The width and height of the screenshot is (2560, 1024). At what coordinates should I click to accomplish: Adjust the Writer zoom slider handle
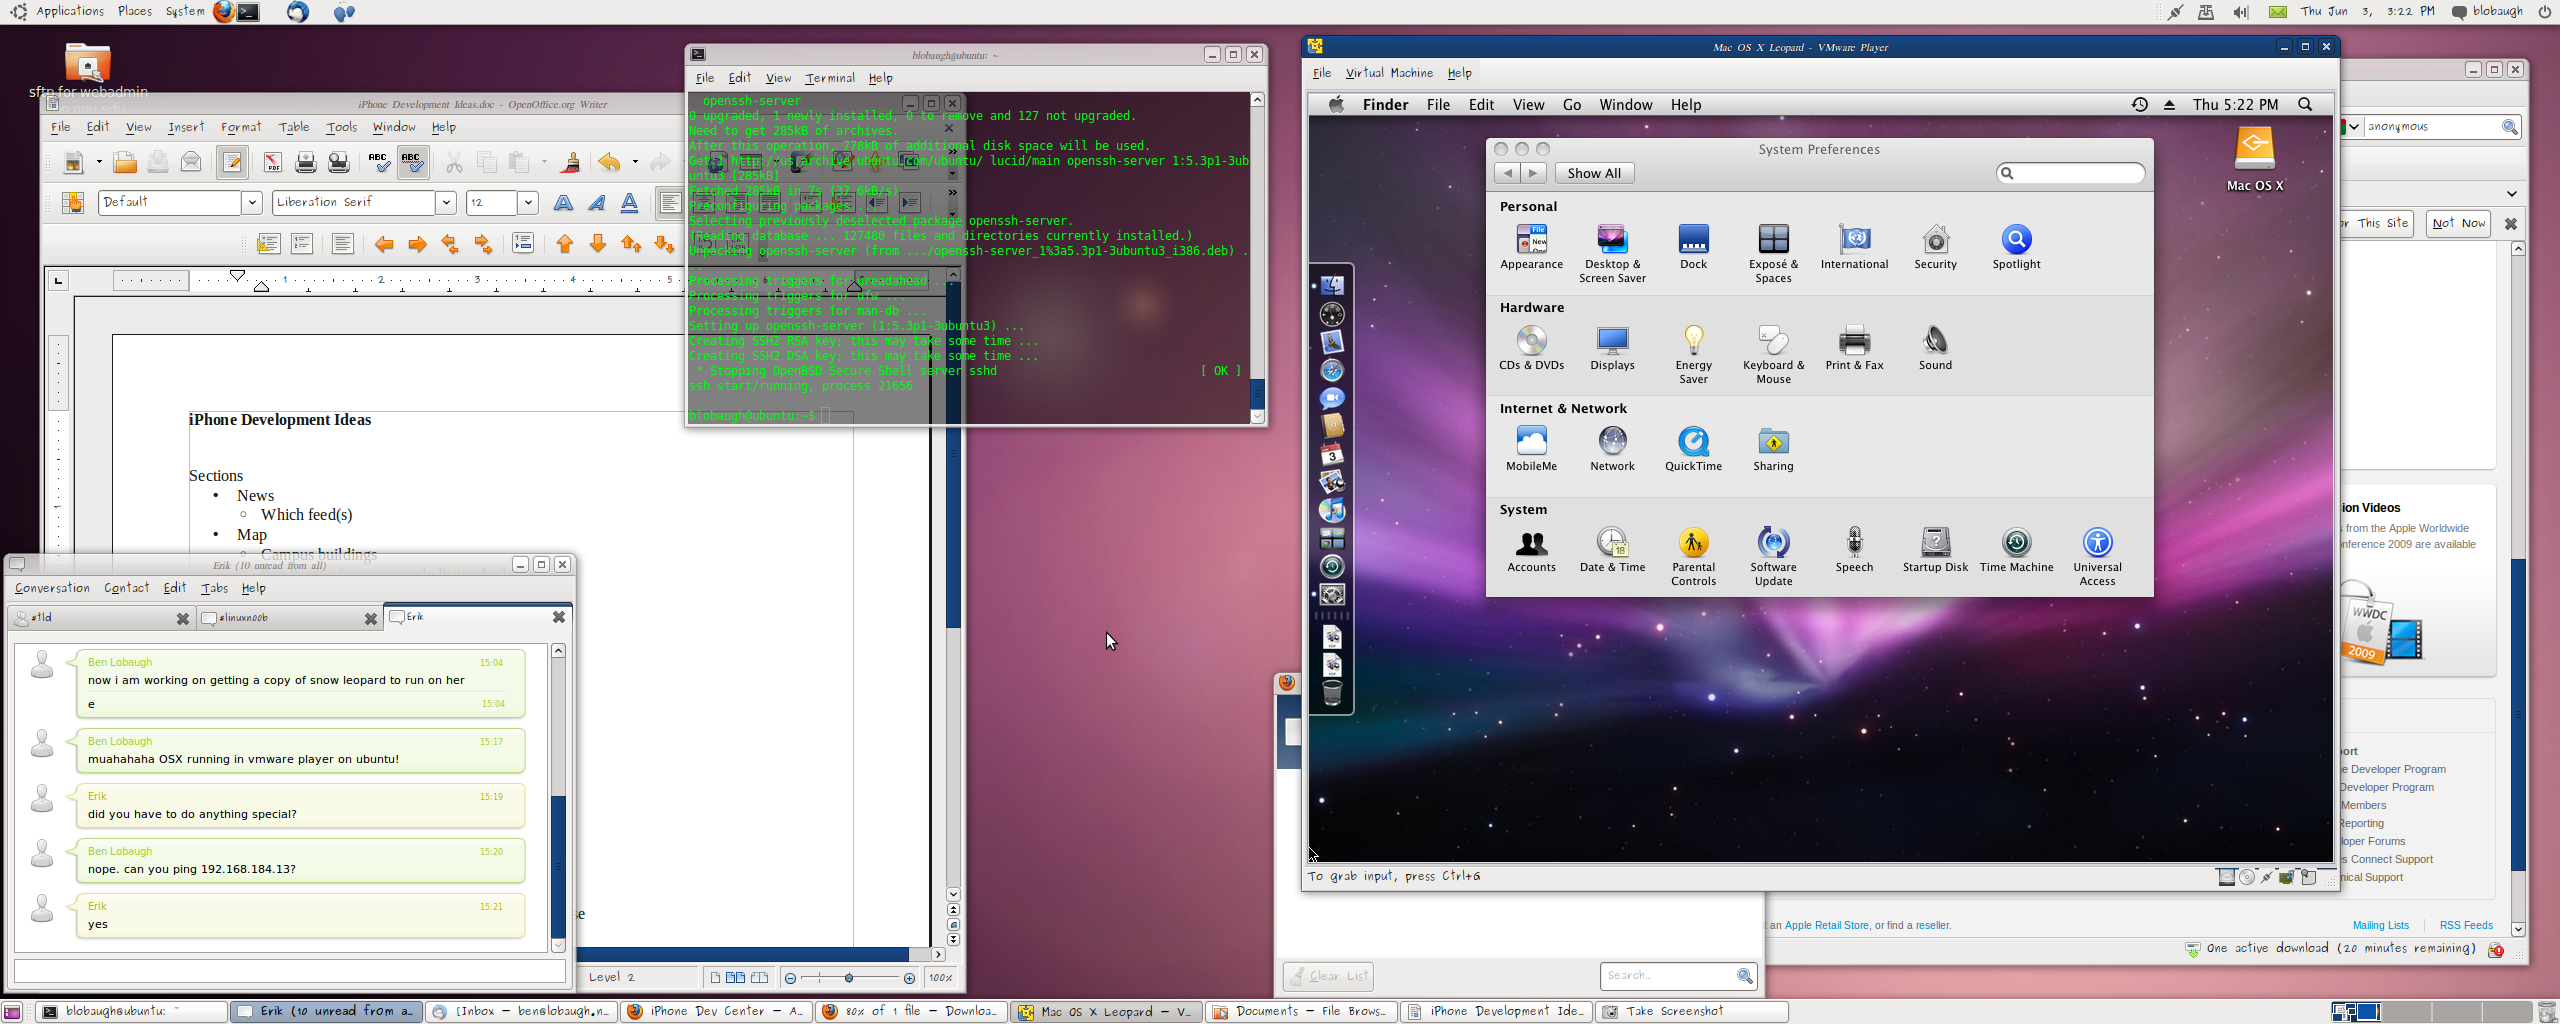(x=849, y=978)
